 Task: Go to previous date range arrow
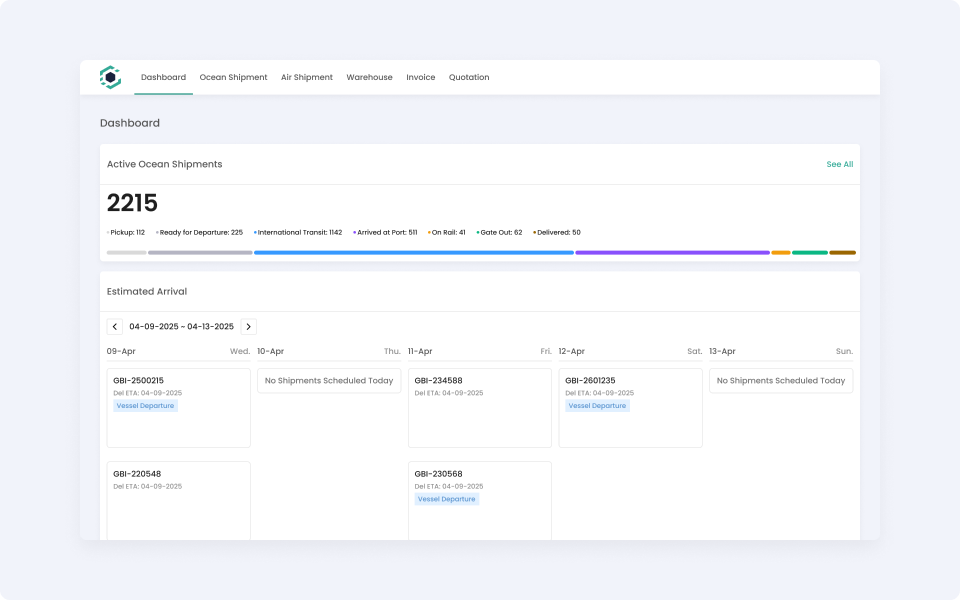(114, 326)
